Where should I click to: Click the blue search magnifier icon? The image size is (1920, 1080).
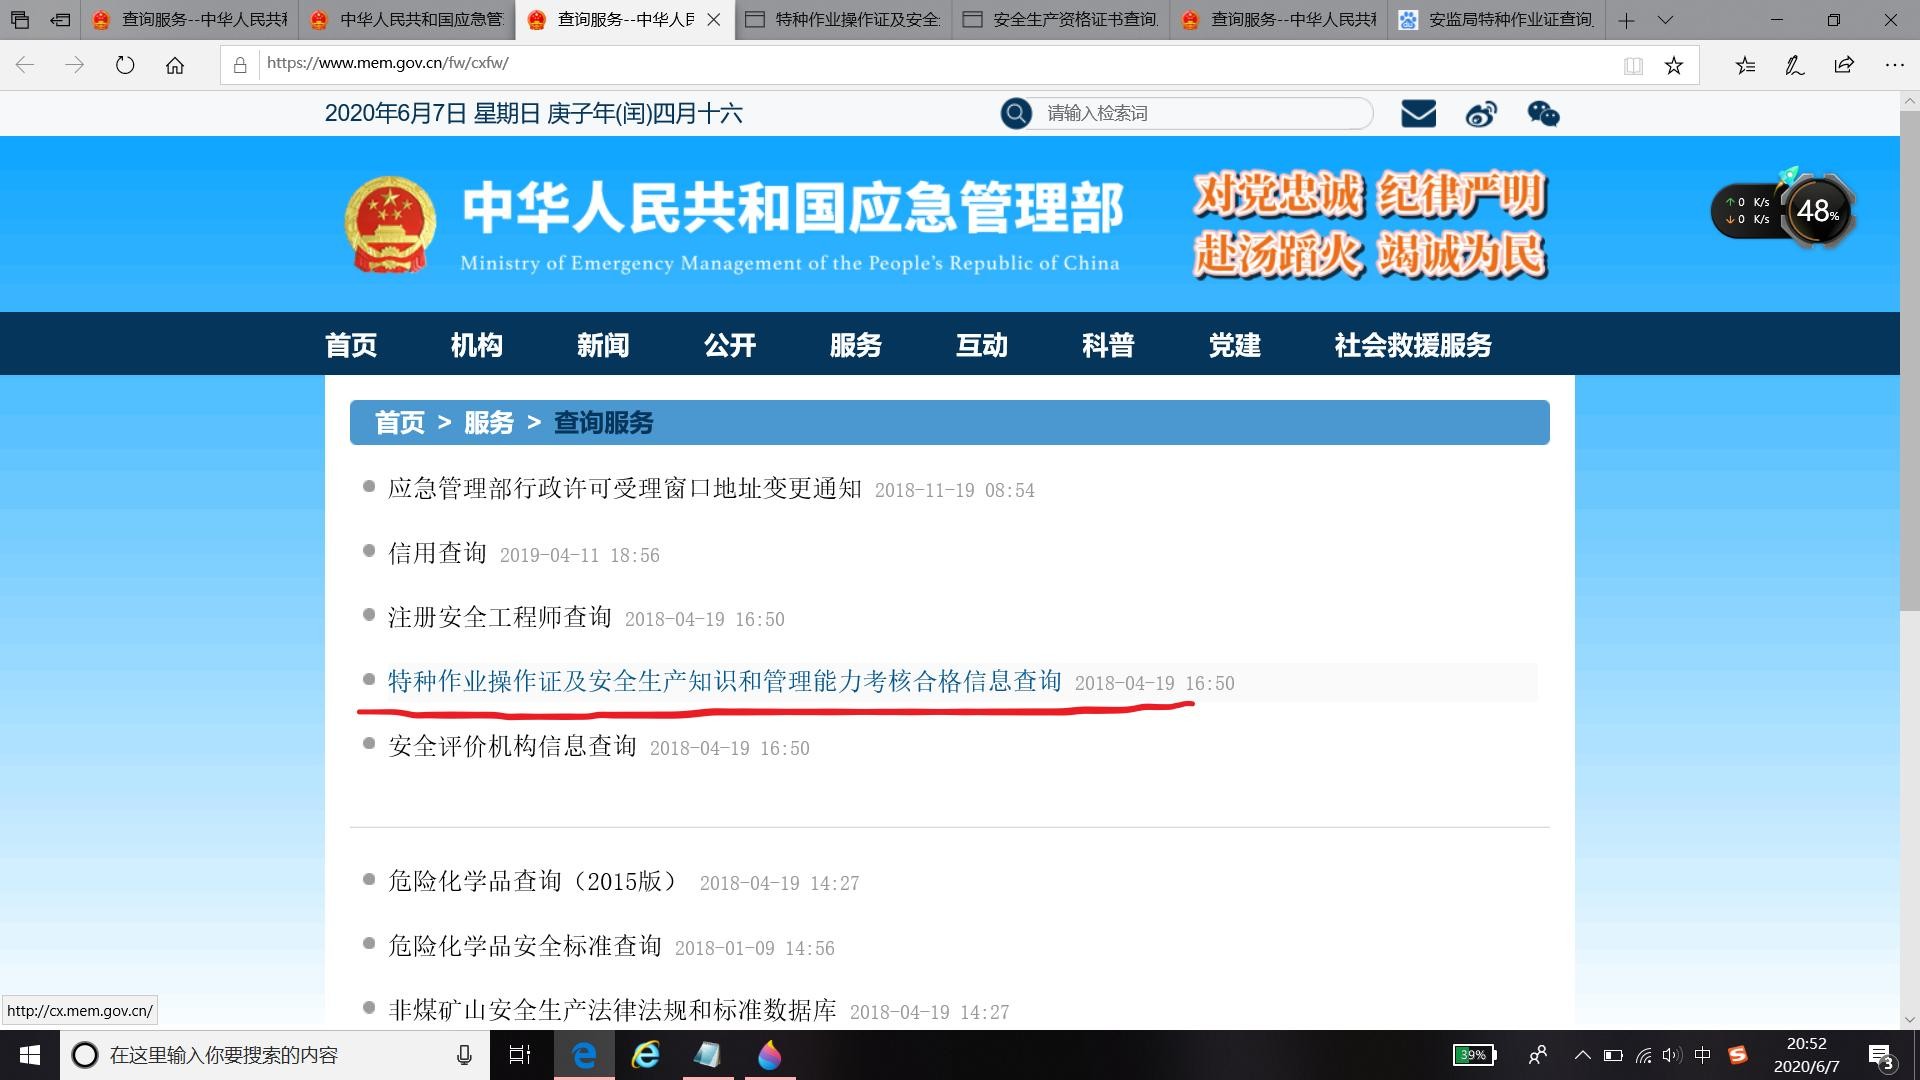click(1016, 113)
